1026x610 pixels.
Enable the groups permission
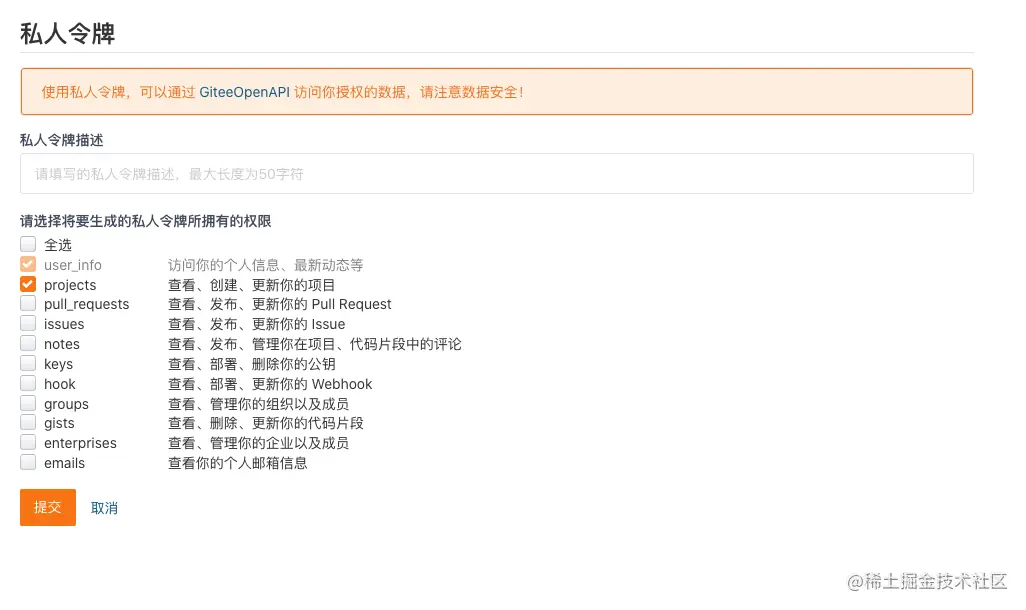(27, 404)
